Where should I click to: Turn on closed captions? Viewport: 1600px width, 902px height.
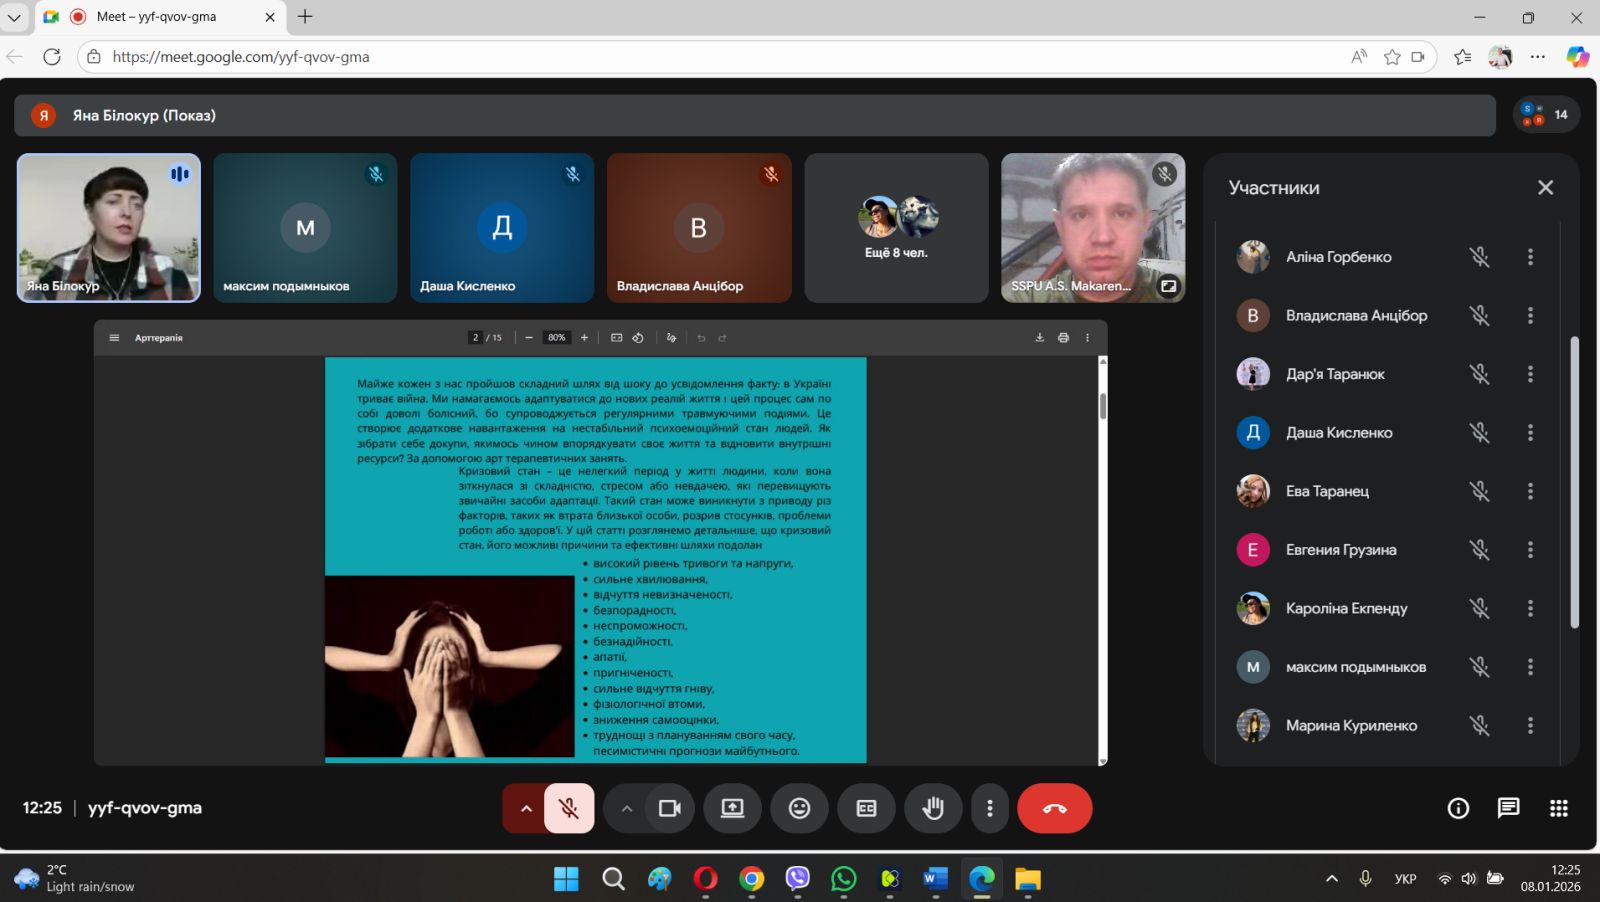[866, 808]
